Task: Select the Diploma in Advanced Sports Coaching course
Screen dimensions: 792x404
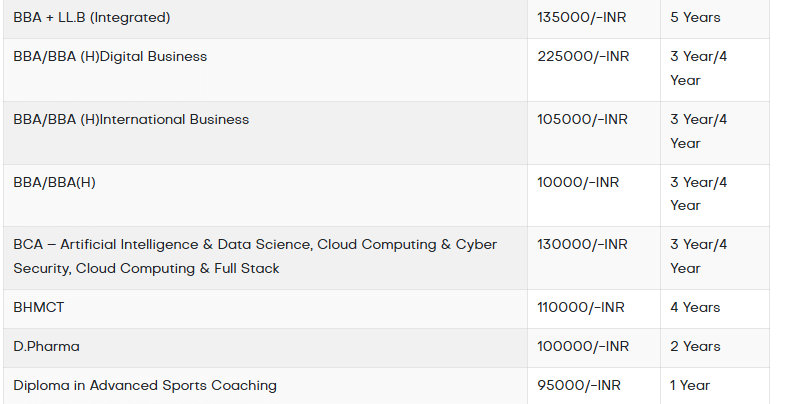Action: point(145,386)
